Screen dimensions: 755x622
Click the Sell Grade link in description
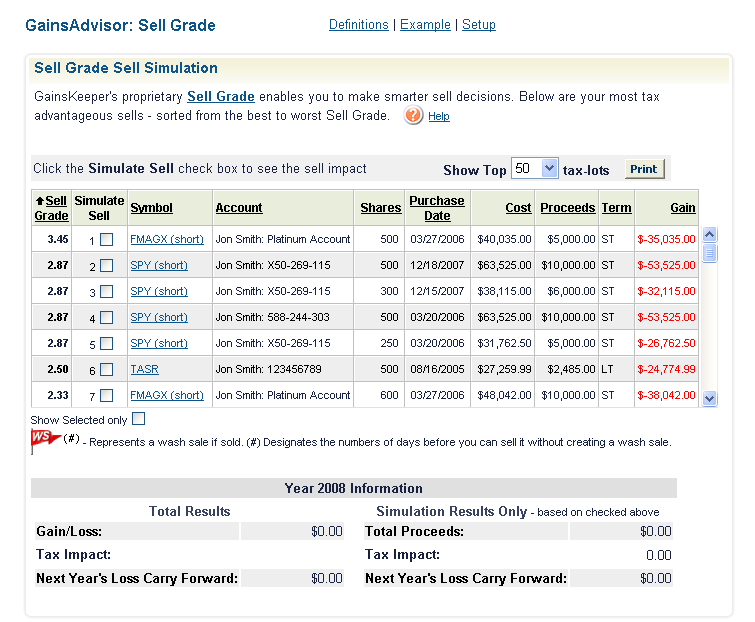pos(221,97)
